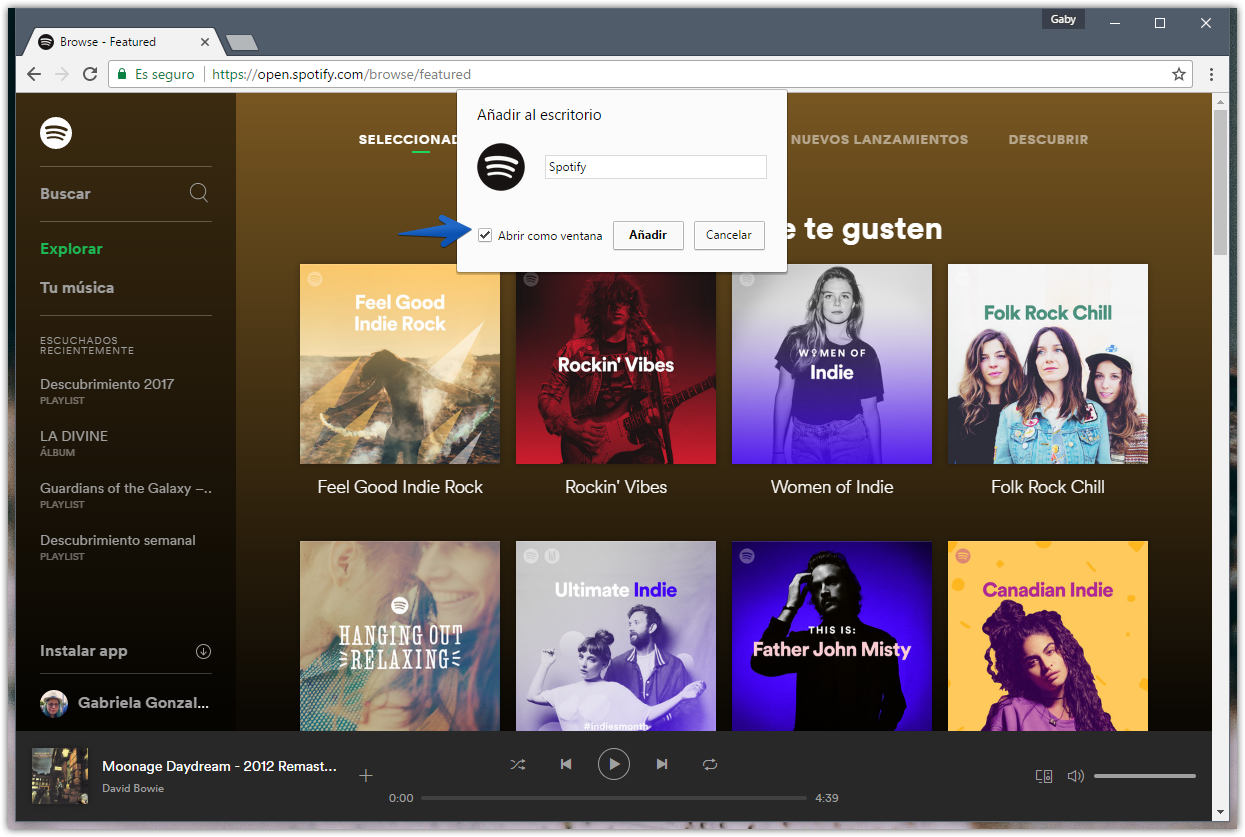Close the Browse - Featured tab
The width and height of the screenshot is (1245, 837).
[206, 42]
